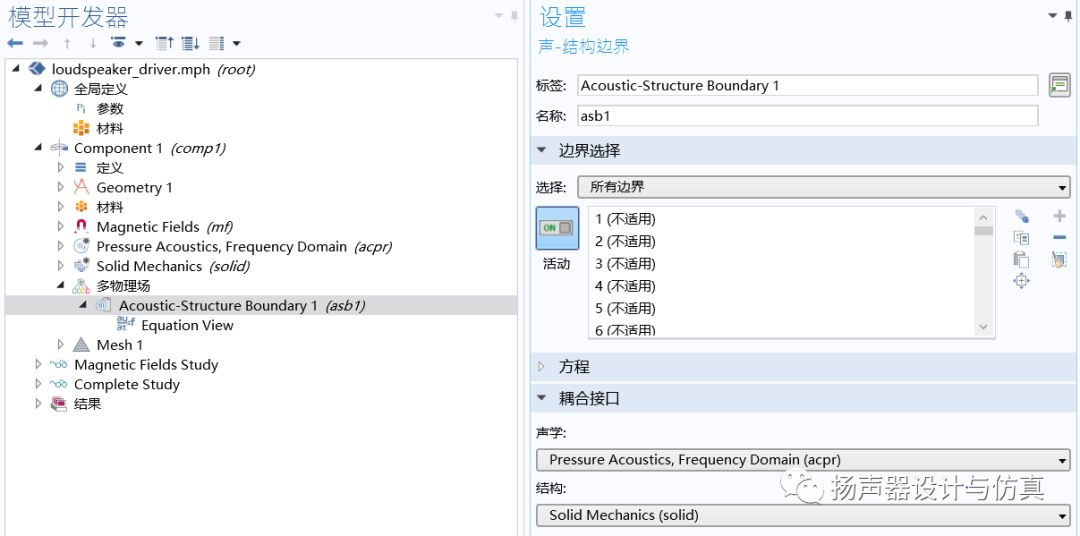Collapse the 边界选择 section

(541, 150)
